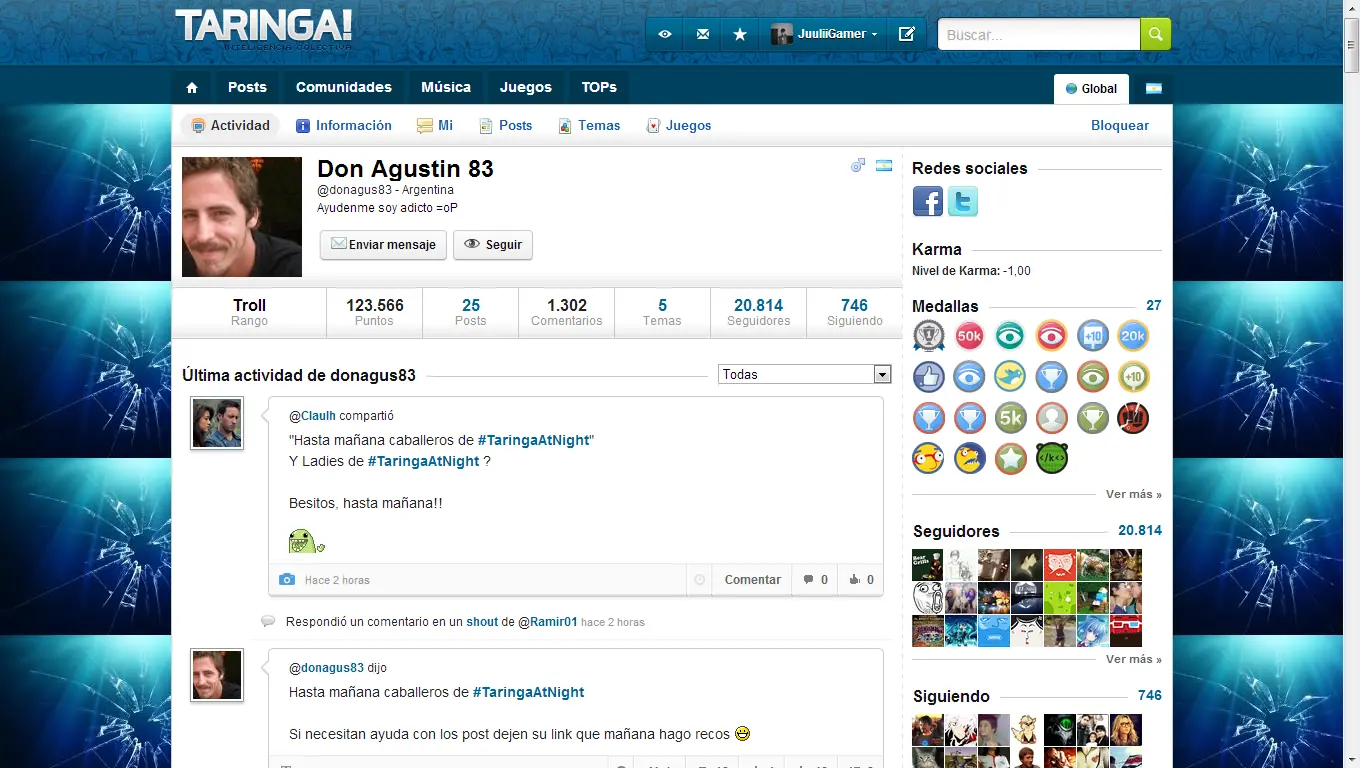Screen dimensions: 1360x768
Task: Click the green star medal icon
Action: 1010,458
